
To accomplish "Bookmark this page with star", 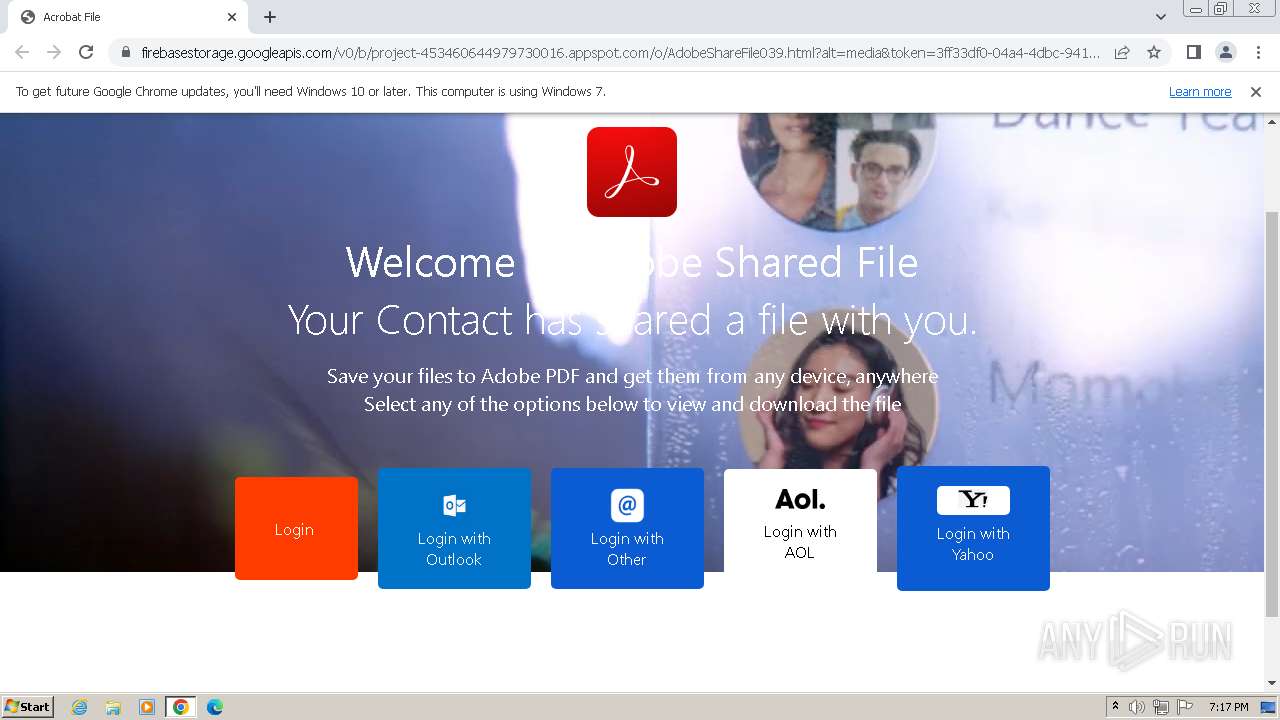I will click(1154, 52).
